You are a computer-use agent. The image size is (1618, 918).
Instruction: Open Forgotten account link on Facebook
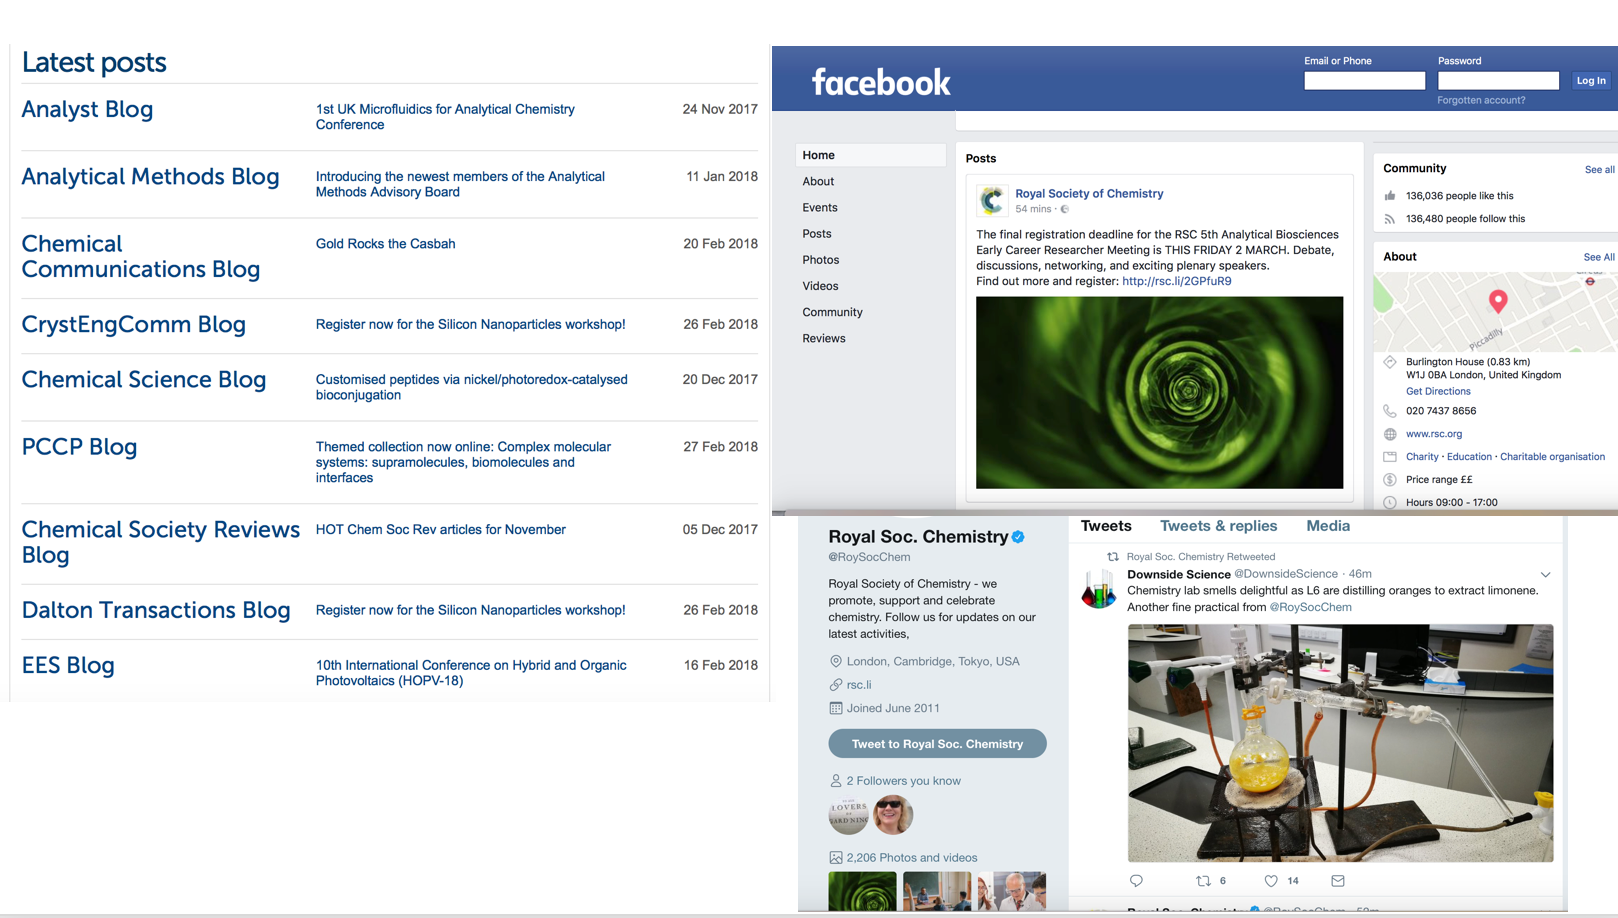[x=1482, y=100]
